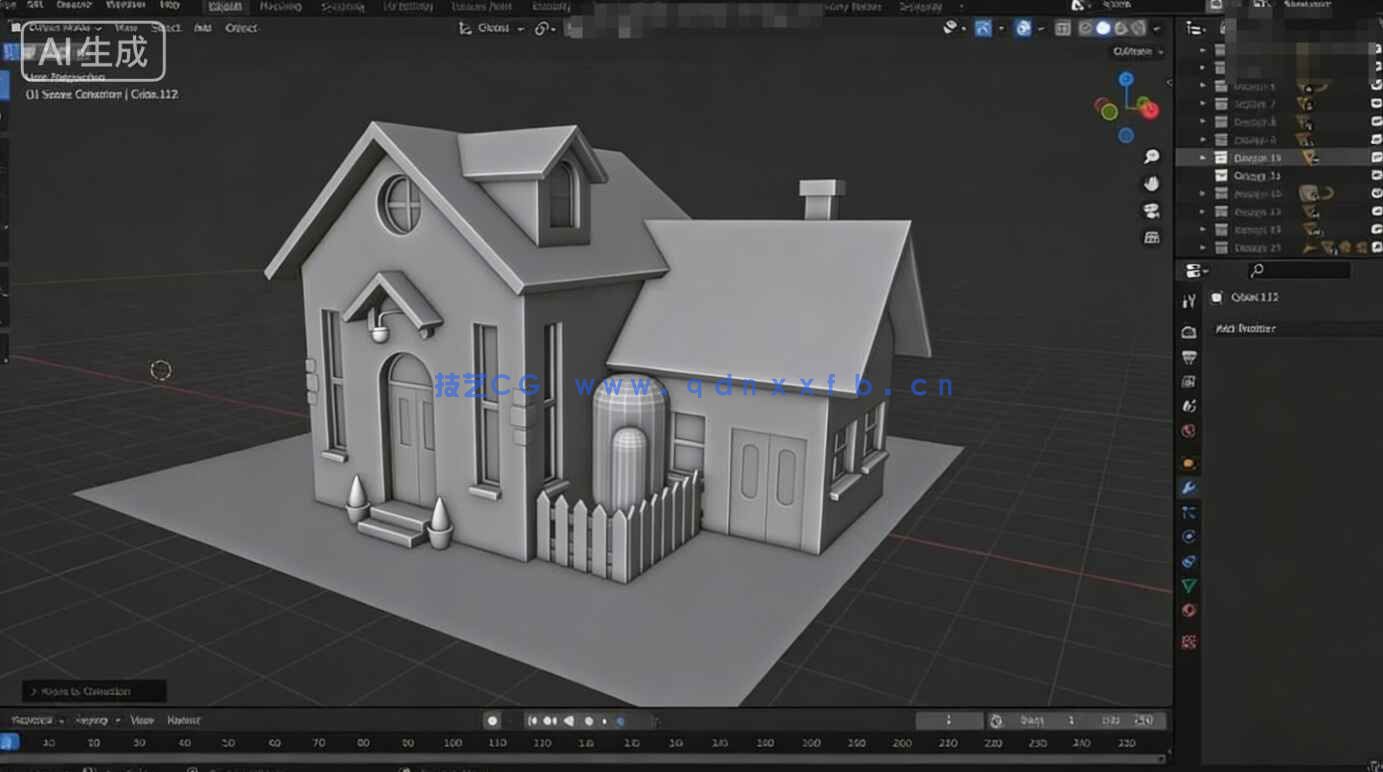Hide the highlighted Cube.19 in the outliner
This screenshot has height=772, width=1383.
pos(1376,157)
